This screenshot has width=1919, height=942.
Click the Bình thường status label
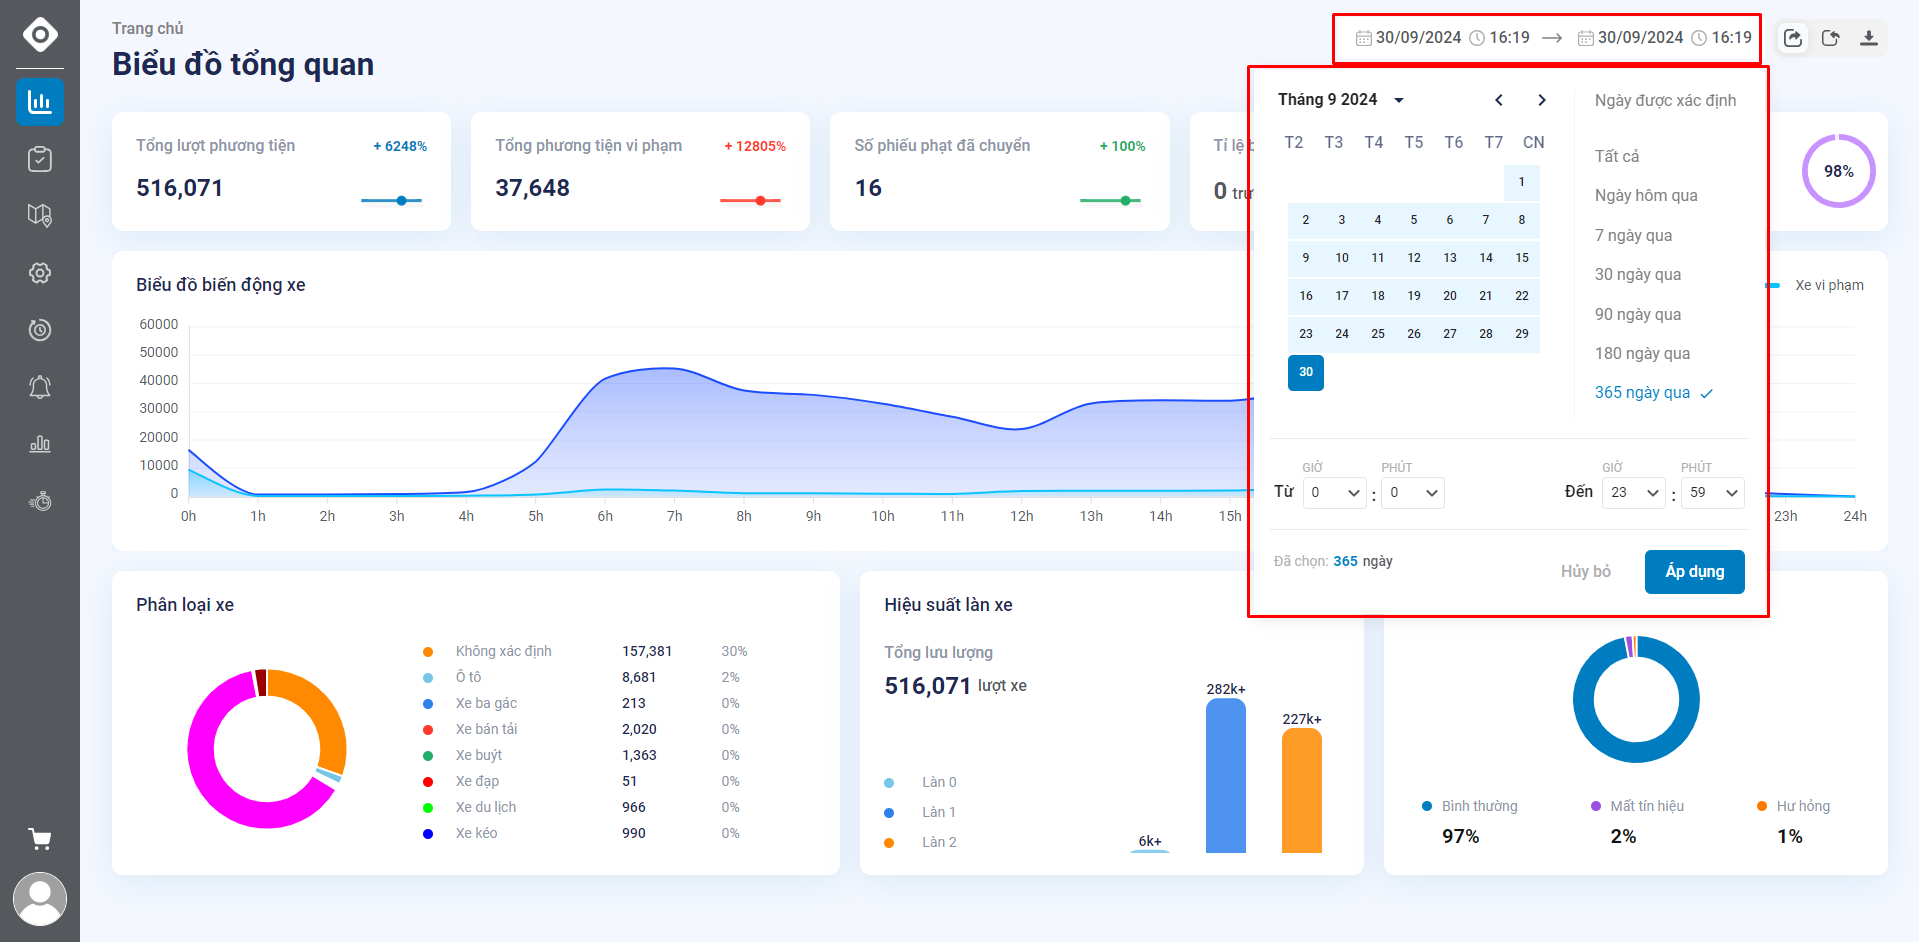click(1479, 806)
